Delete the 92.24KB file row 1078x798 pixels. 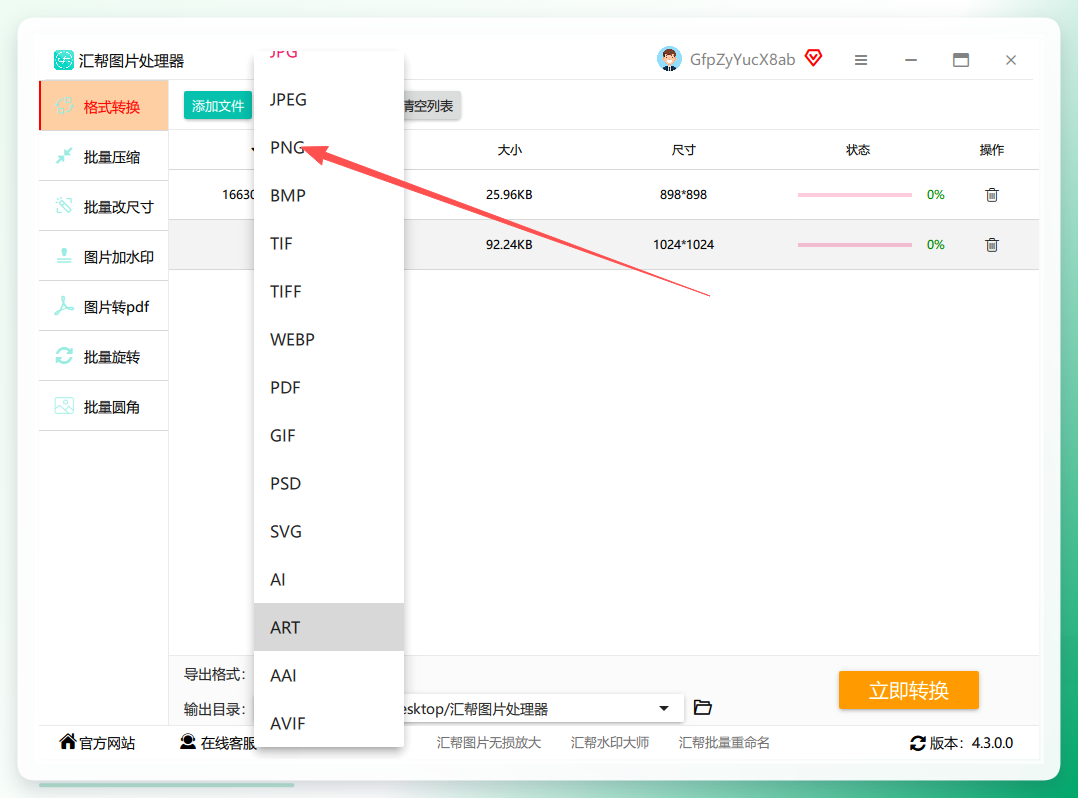(x=991, y=245)
